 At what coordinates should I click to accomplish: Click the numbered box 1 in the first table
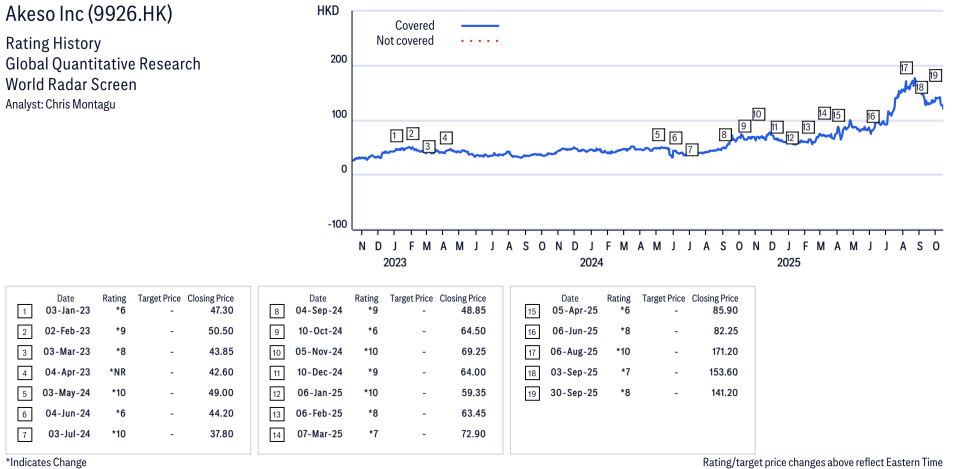coord(24,312)
